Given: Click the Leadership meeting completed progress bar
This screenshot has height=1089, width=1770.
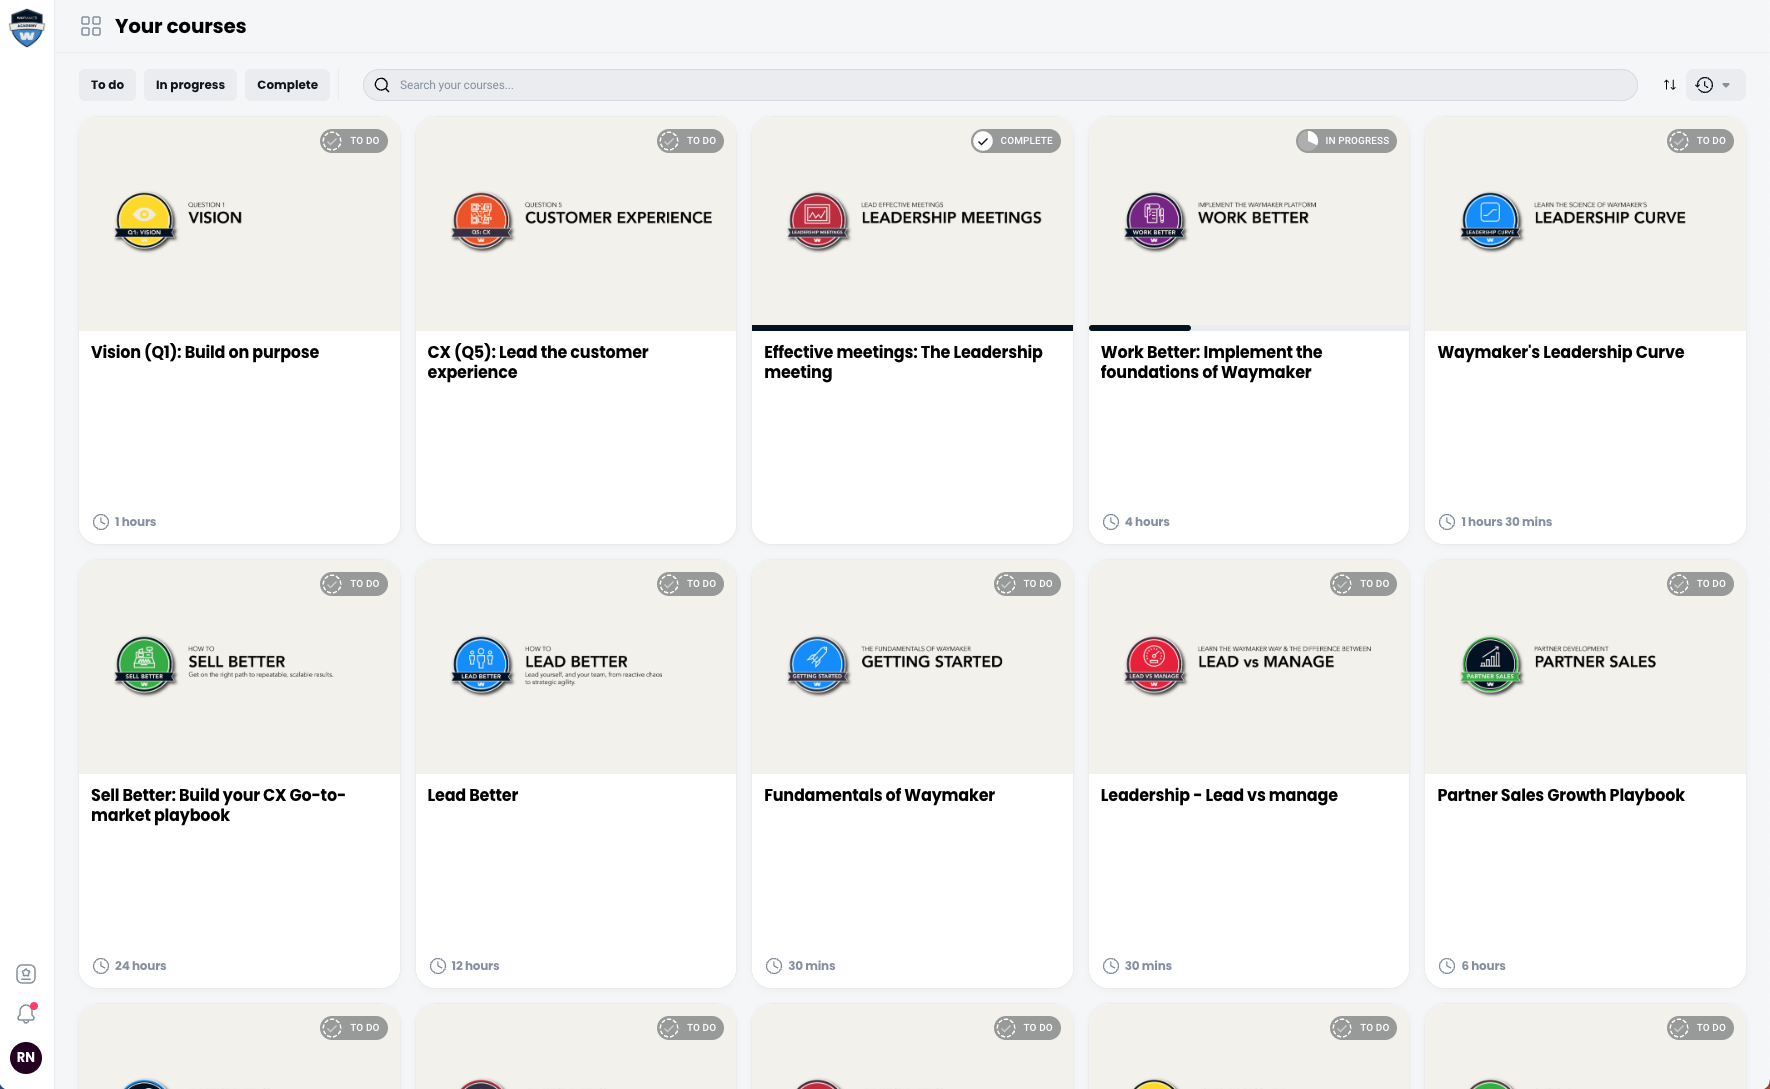Looking at the screenshot, I should [912, 328].
